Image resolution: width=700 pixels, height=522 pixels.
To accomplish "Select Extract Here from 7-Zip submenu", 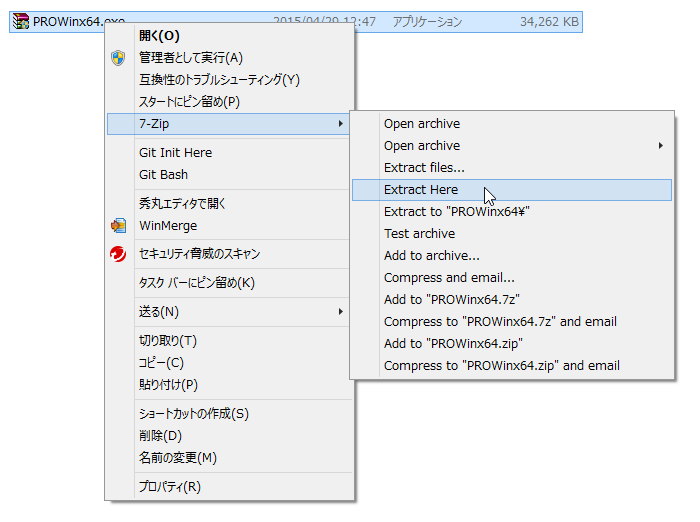I will (x=421, y=190).
